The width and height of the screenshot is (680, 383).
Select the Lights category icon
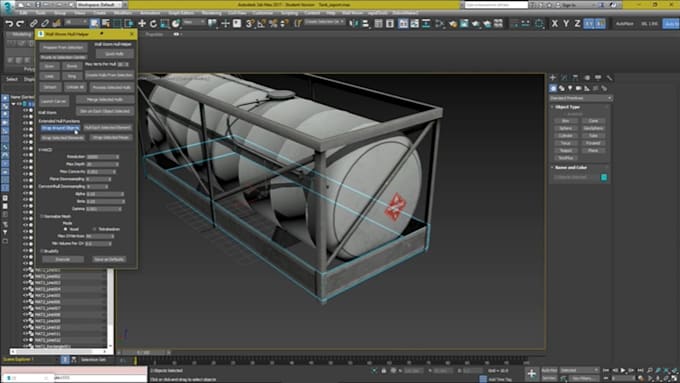point(570,88)
